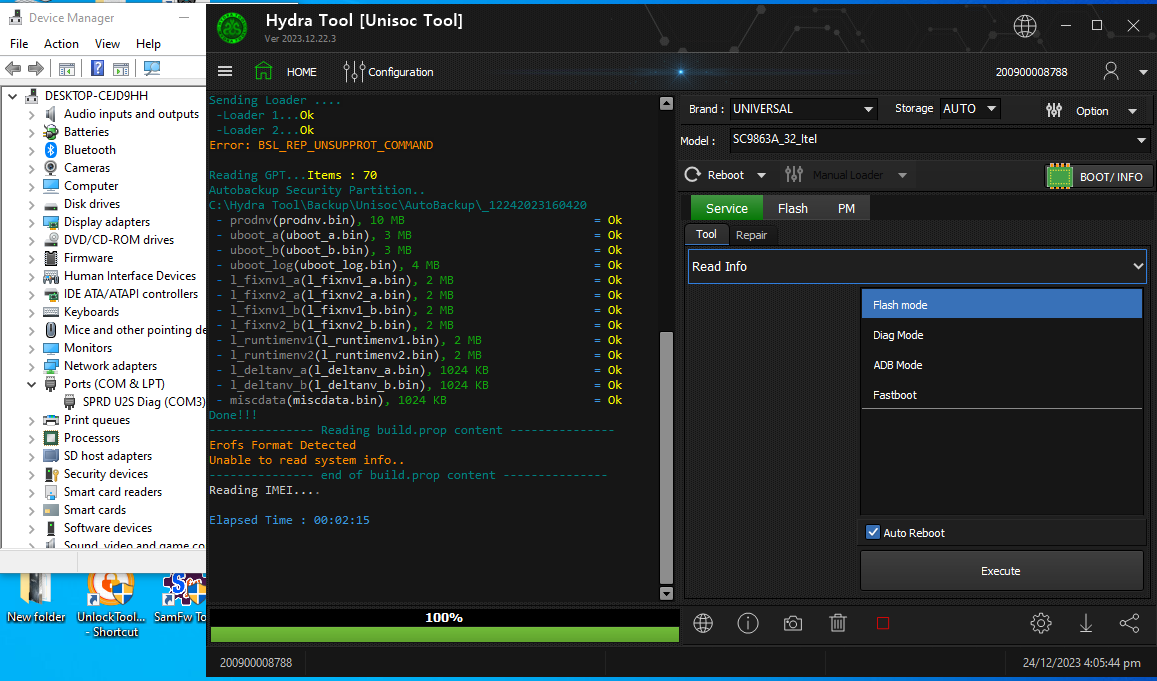Click the download arrow icon
Screen dimensions: 1157x681
1085,623
